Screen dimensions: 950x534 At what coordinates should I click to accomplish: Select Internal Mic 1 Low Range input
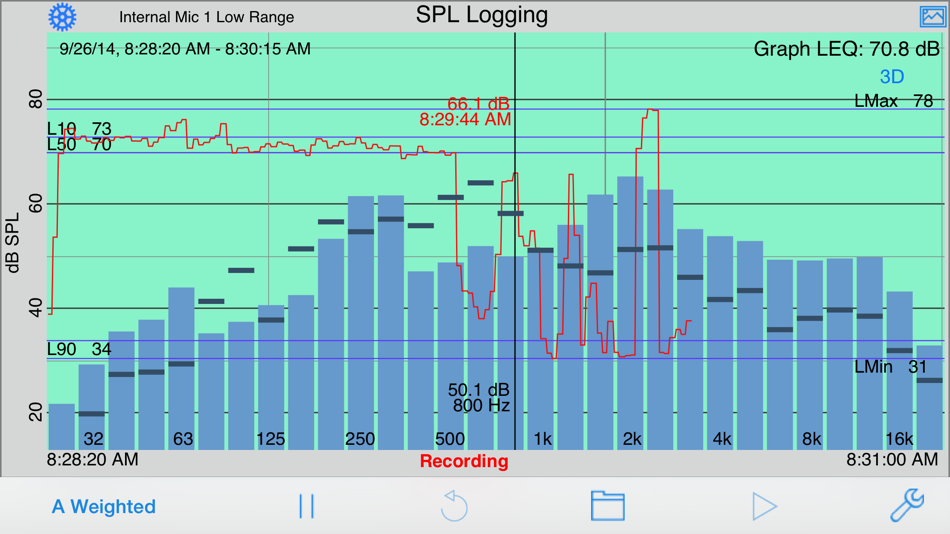point(207,17)
